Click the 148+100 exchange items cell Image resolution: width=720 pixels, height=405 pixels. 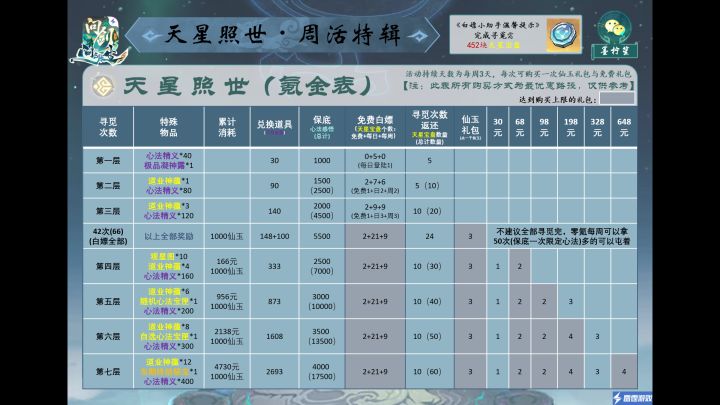coord(274,236)
